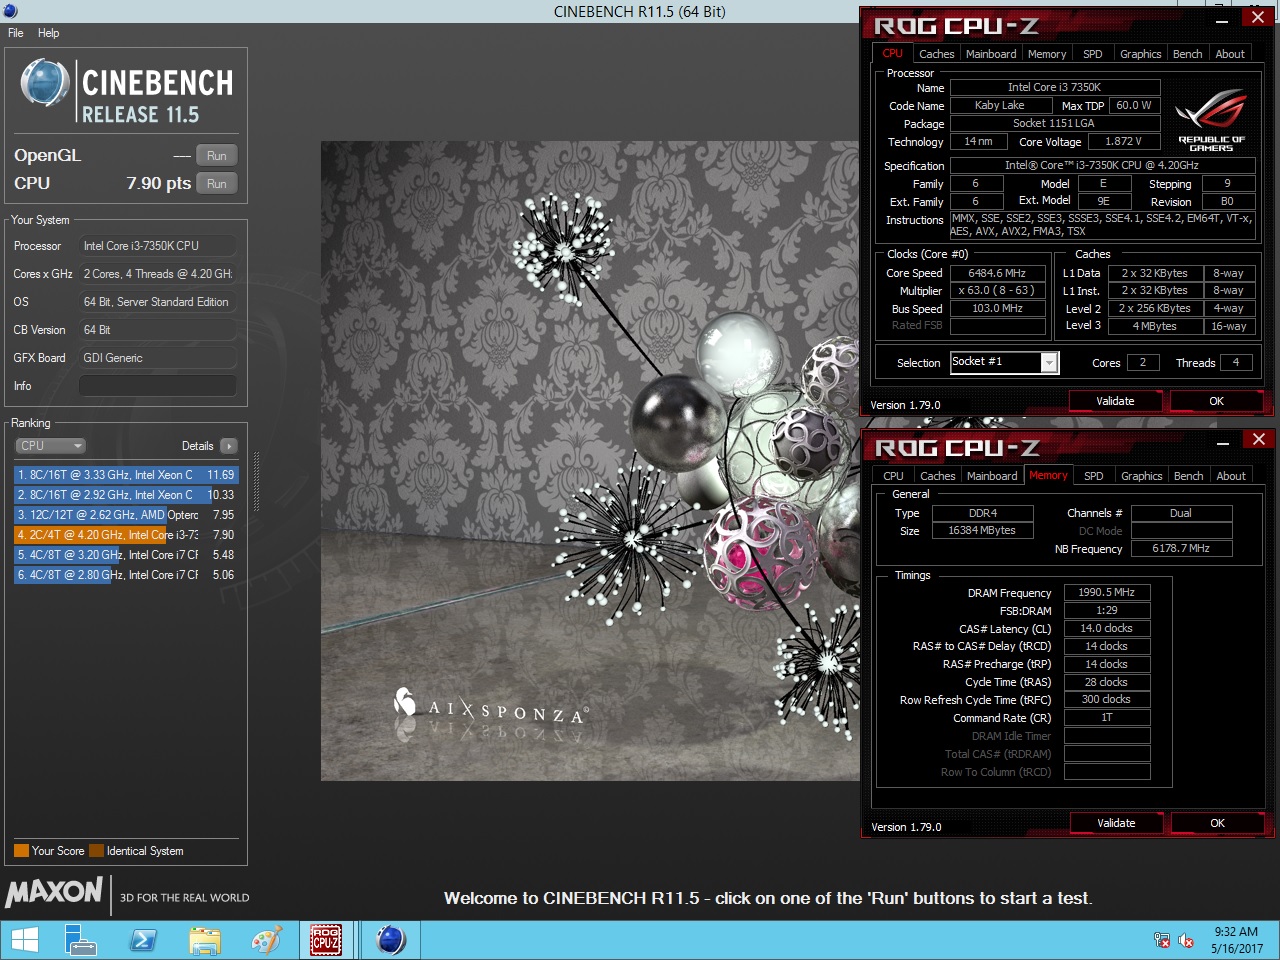
Task: Click the Multiplier x 63.0 value
Action: (997, 290)
